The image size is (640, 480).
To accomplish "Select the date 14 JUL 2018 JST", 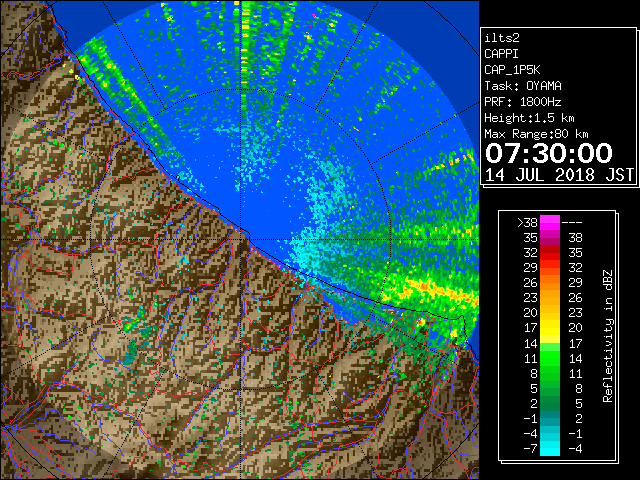I will 559,175.
